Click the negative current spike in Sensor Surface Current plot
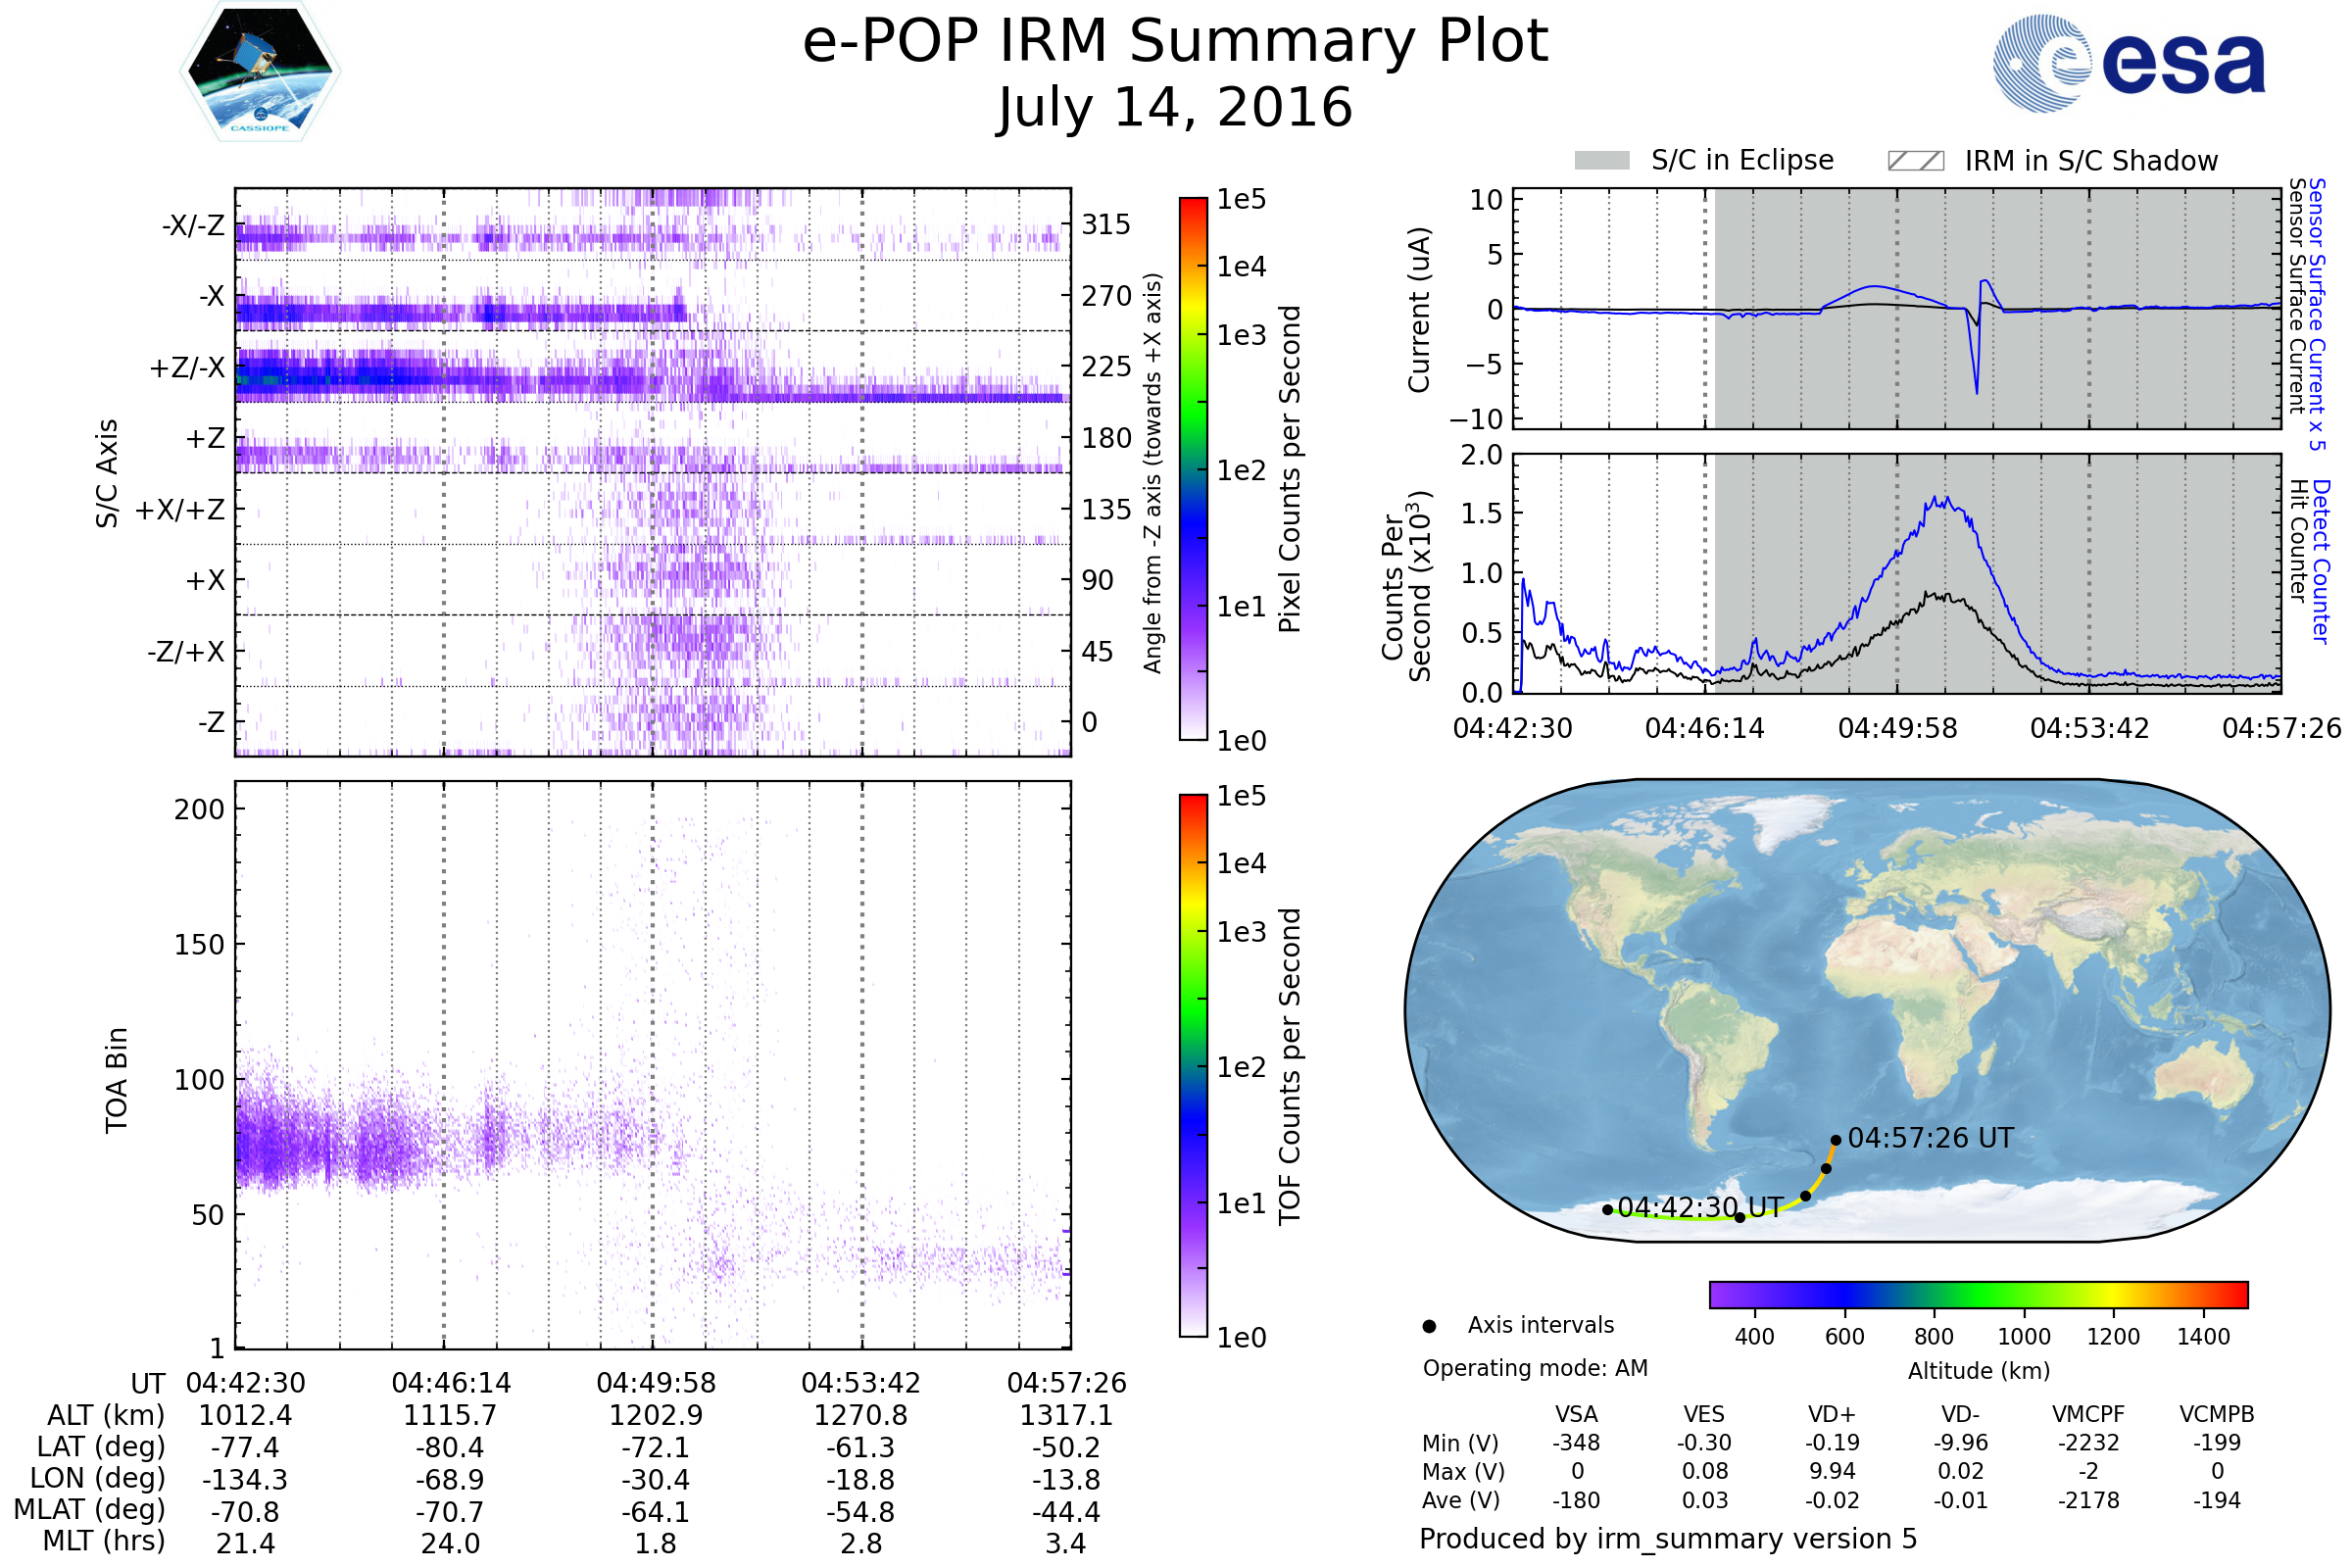2352x1568 pixels. coord(1976,390)
